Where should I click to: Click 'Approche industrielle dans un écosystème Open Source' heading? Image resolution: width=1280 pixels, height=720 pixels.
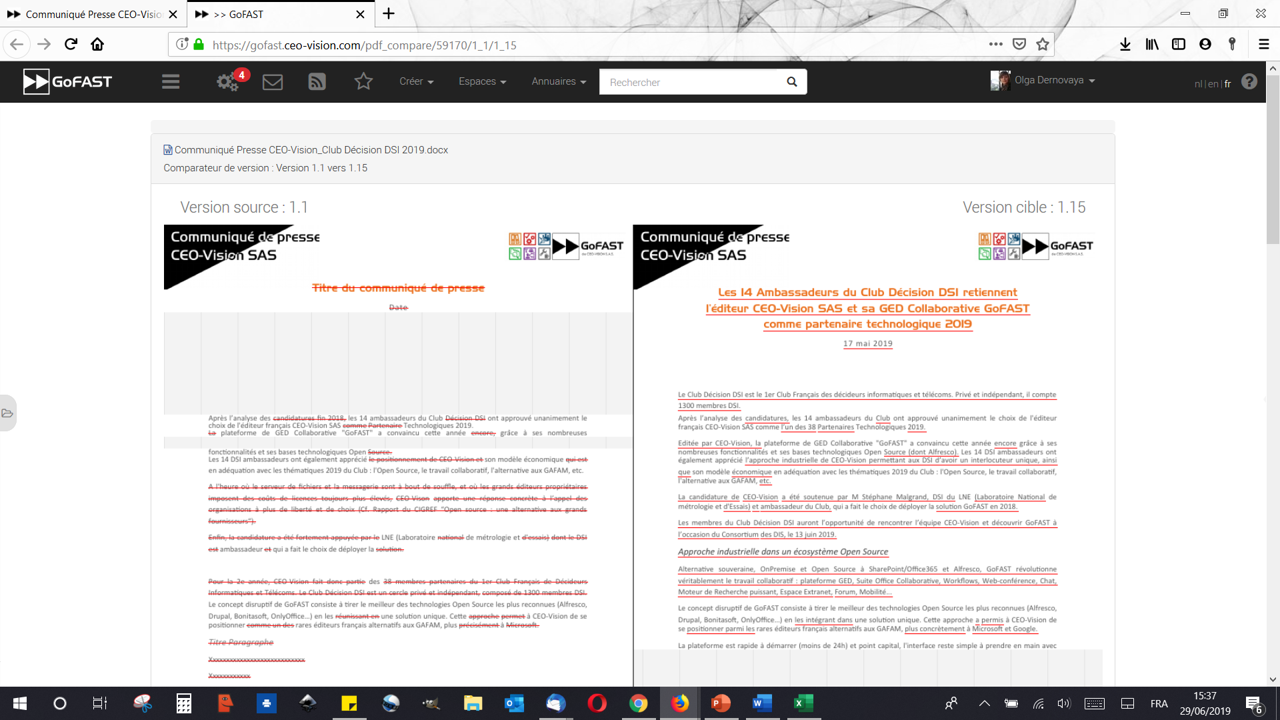tap(783, 552)
